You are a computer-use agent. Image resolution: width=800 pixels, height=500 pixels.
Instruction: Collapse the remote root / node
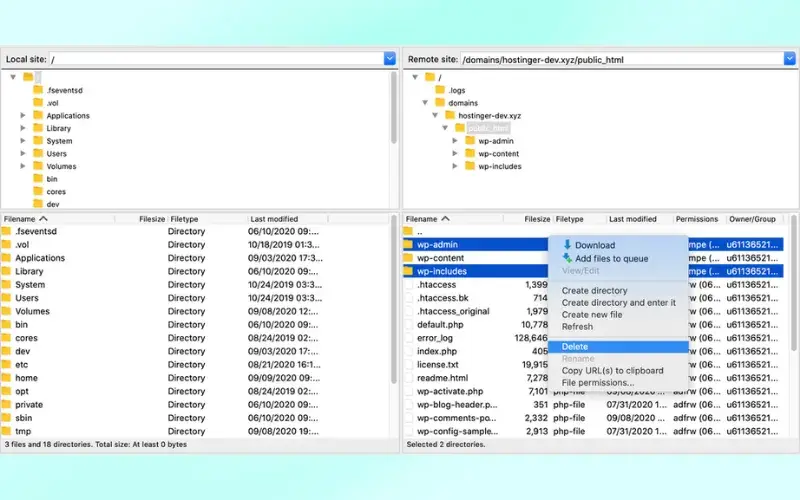coord(415,77)
